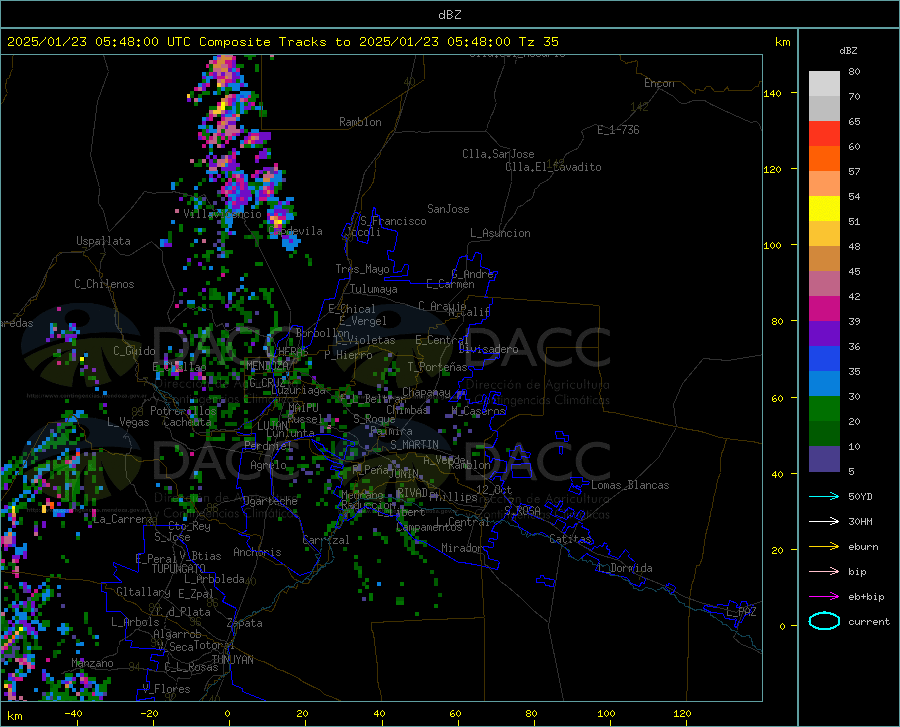This screenshot has width=900, height=727.
Task: Click the 'S_Francisco' map label
Action: coord(393,221)
